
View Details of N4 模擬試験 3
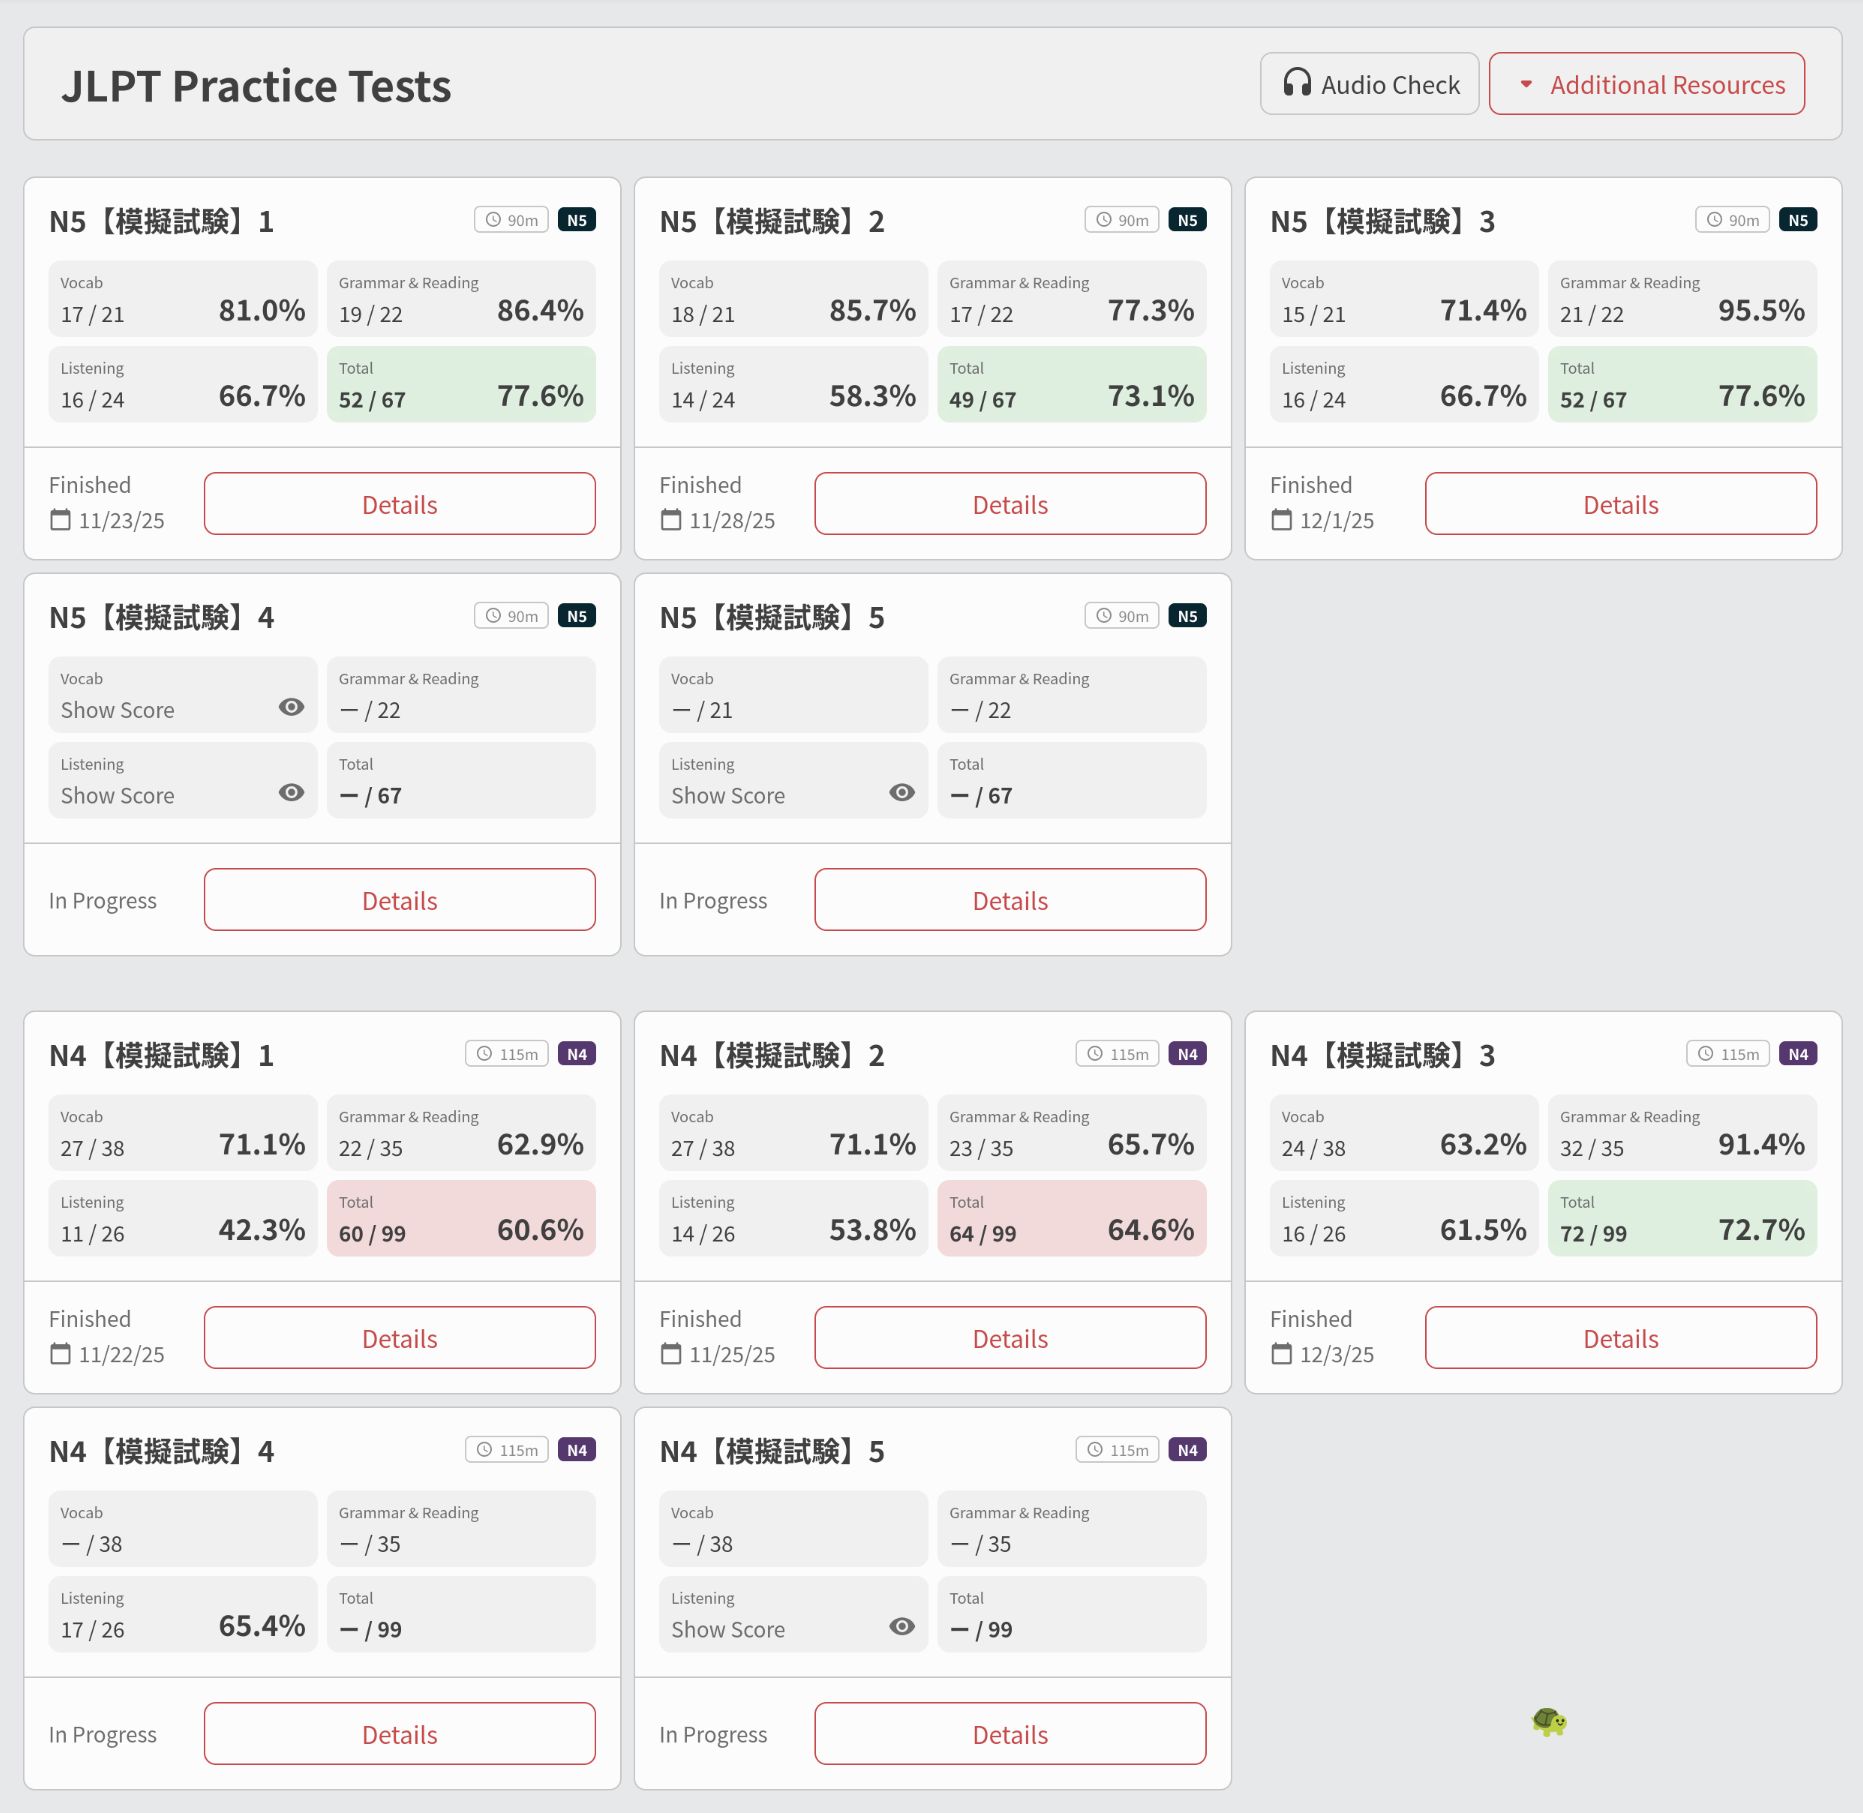point(1620,1337)
